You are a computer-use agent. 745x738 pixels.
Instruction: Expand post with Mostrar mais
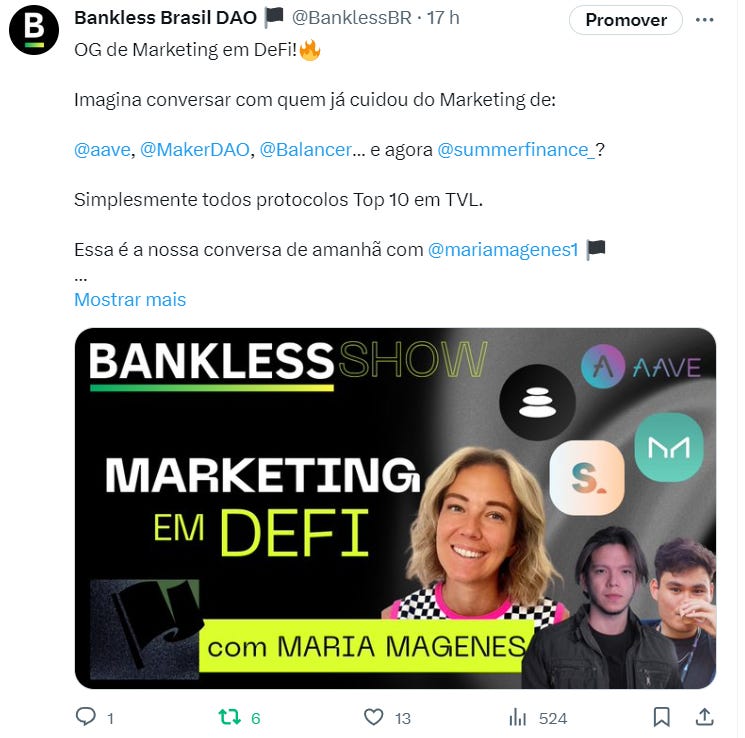(130, 299)
